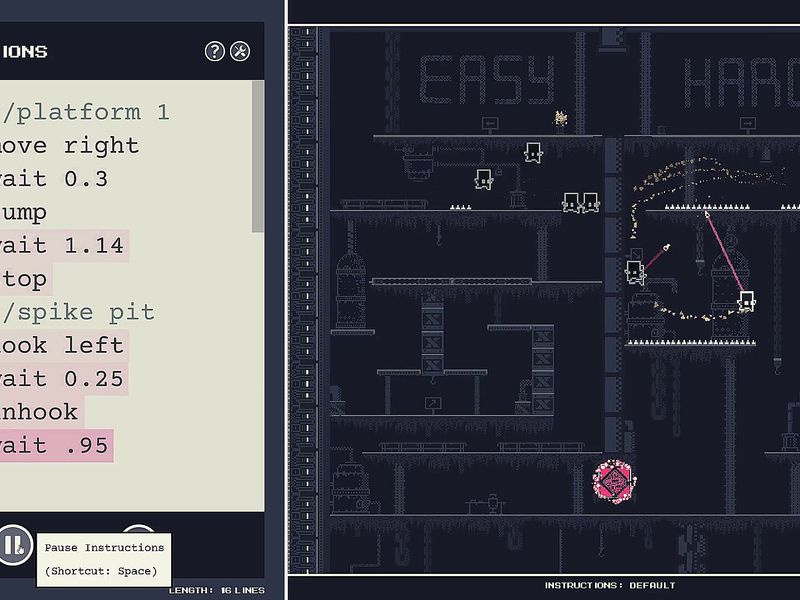This screenshot has width=800, height=600.
Task: Click the 'Instructions: Default' status label
Action: pos(610,585)
